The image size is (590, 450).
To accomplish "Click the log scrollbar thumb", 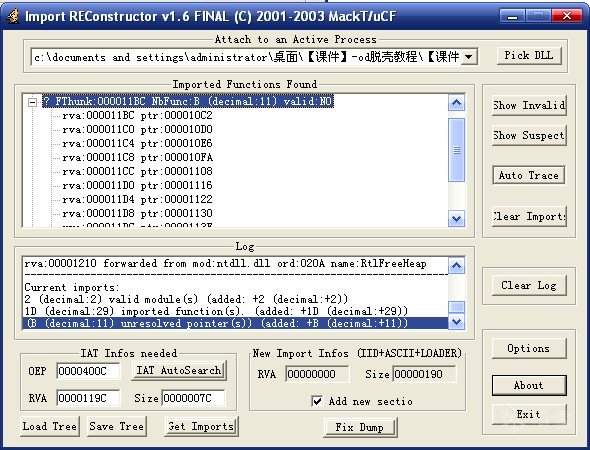I will 456,307.
